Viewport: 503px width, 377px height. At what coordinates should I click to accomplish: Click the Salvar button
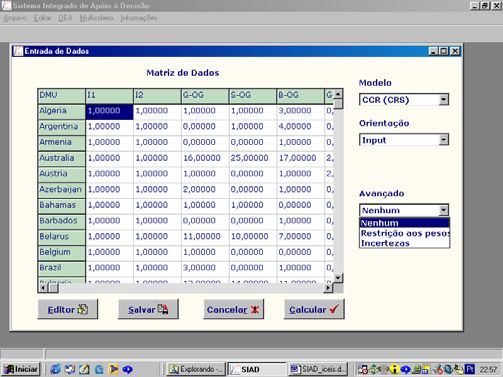point(148,309)
